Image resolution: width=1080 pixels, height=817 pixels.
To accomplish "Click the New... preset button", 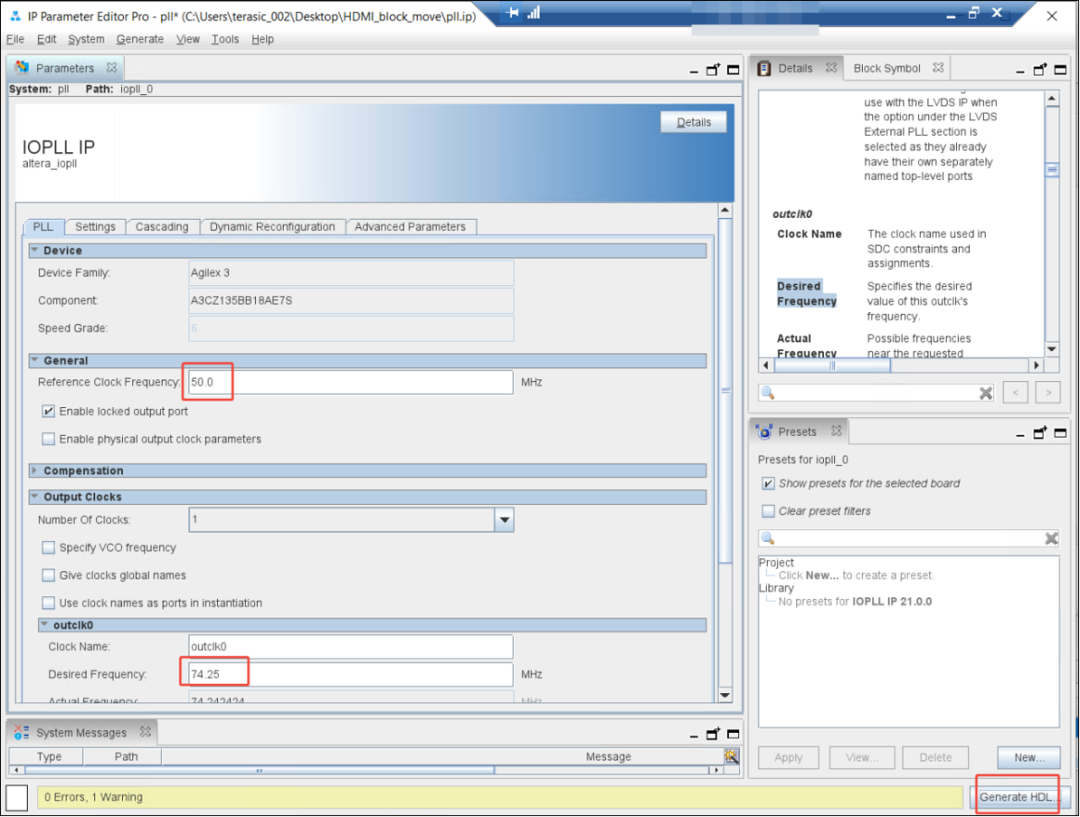I will click(x=1029, y=758).
